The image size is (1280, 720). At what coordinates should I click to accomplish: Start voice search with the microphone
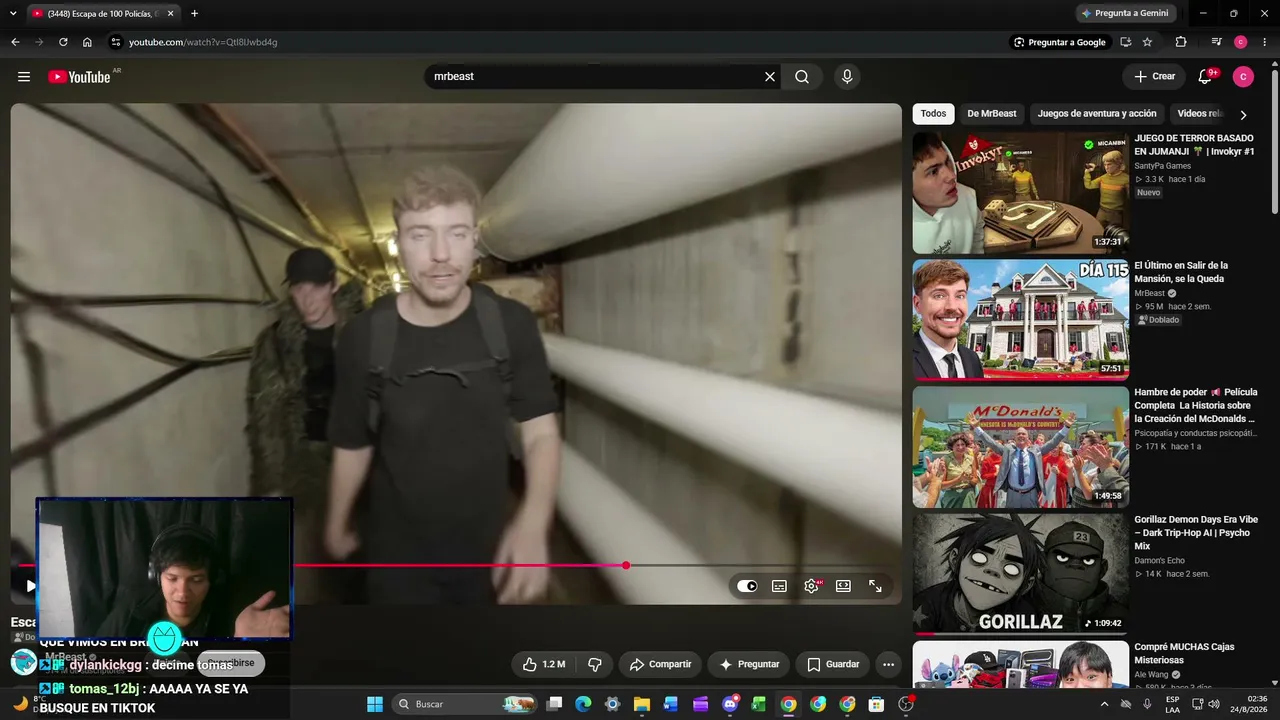click(x=847, y=77)
